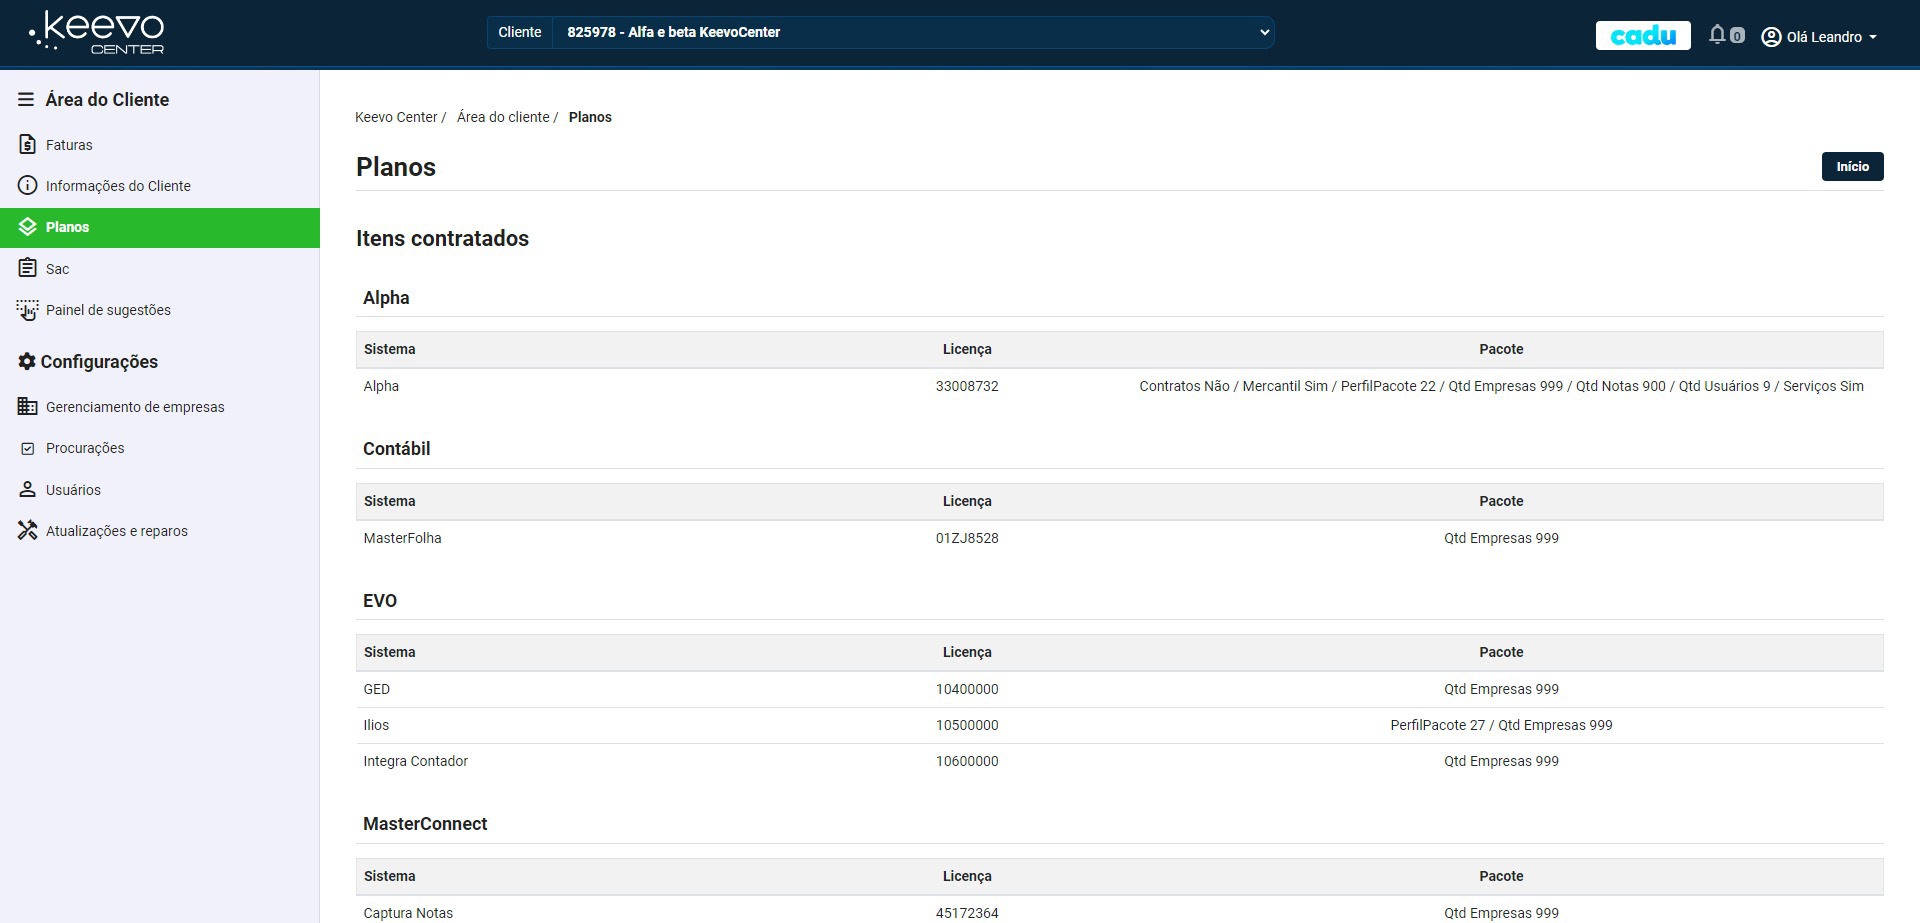Click the Início button

coord(1852,167)
